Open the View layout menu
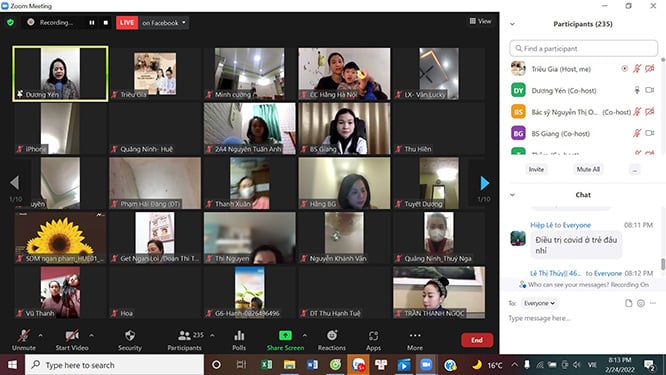 (x=480, y=21)
